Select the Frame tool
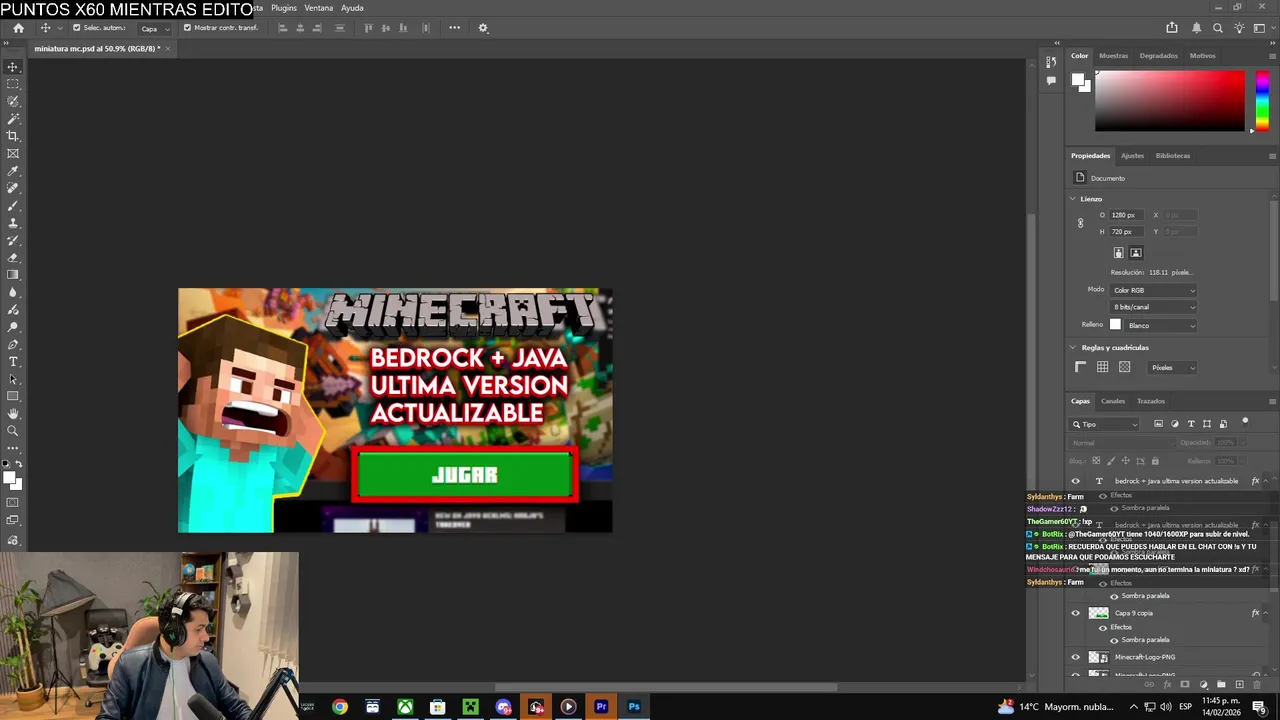 pyautogui.click(x=13, y=154)
